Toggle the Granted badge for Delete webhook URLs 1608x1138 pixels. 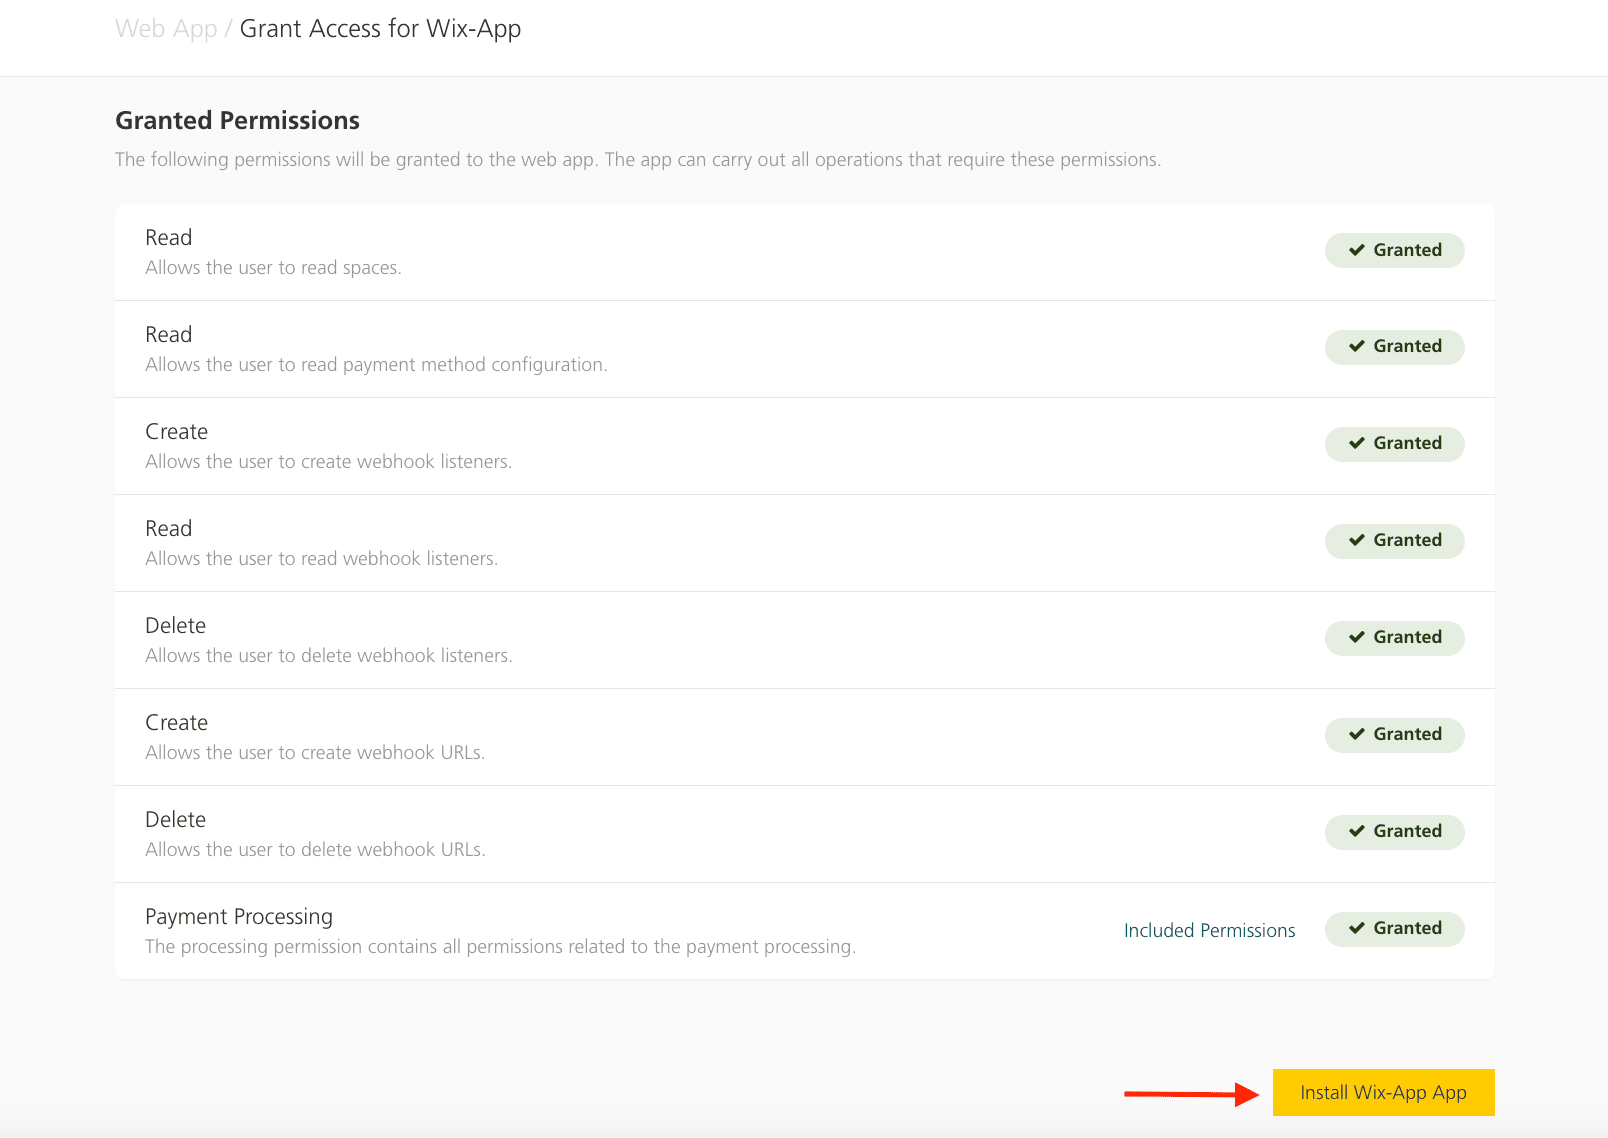click(x=1394, y=831)
